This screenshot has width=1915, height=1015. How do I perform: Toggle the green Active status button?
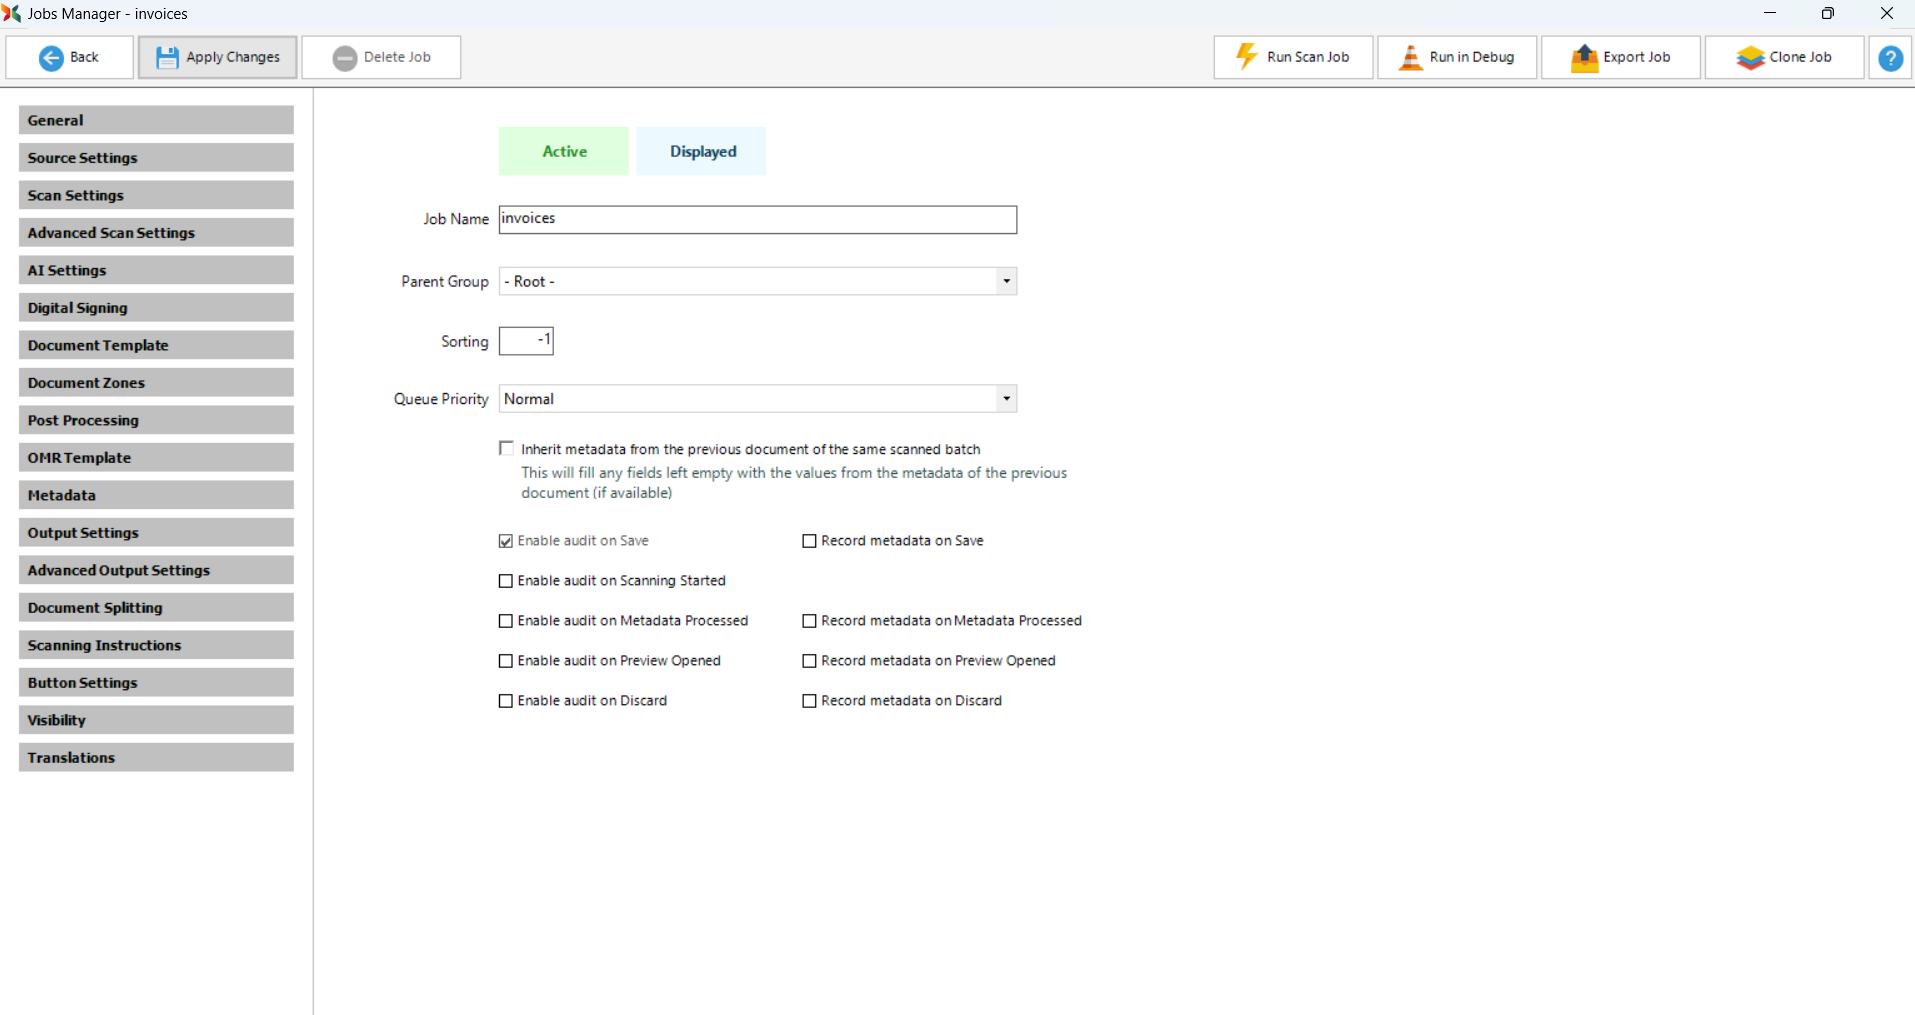coord(564,151)
